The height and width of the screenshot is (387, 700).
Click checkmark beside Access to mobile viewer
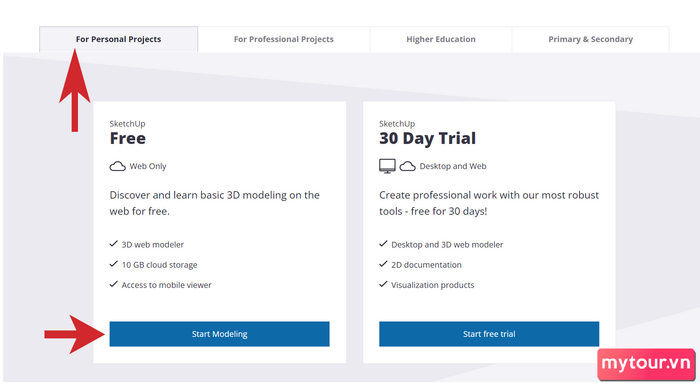pyautogui.click(x=113, y=284)
